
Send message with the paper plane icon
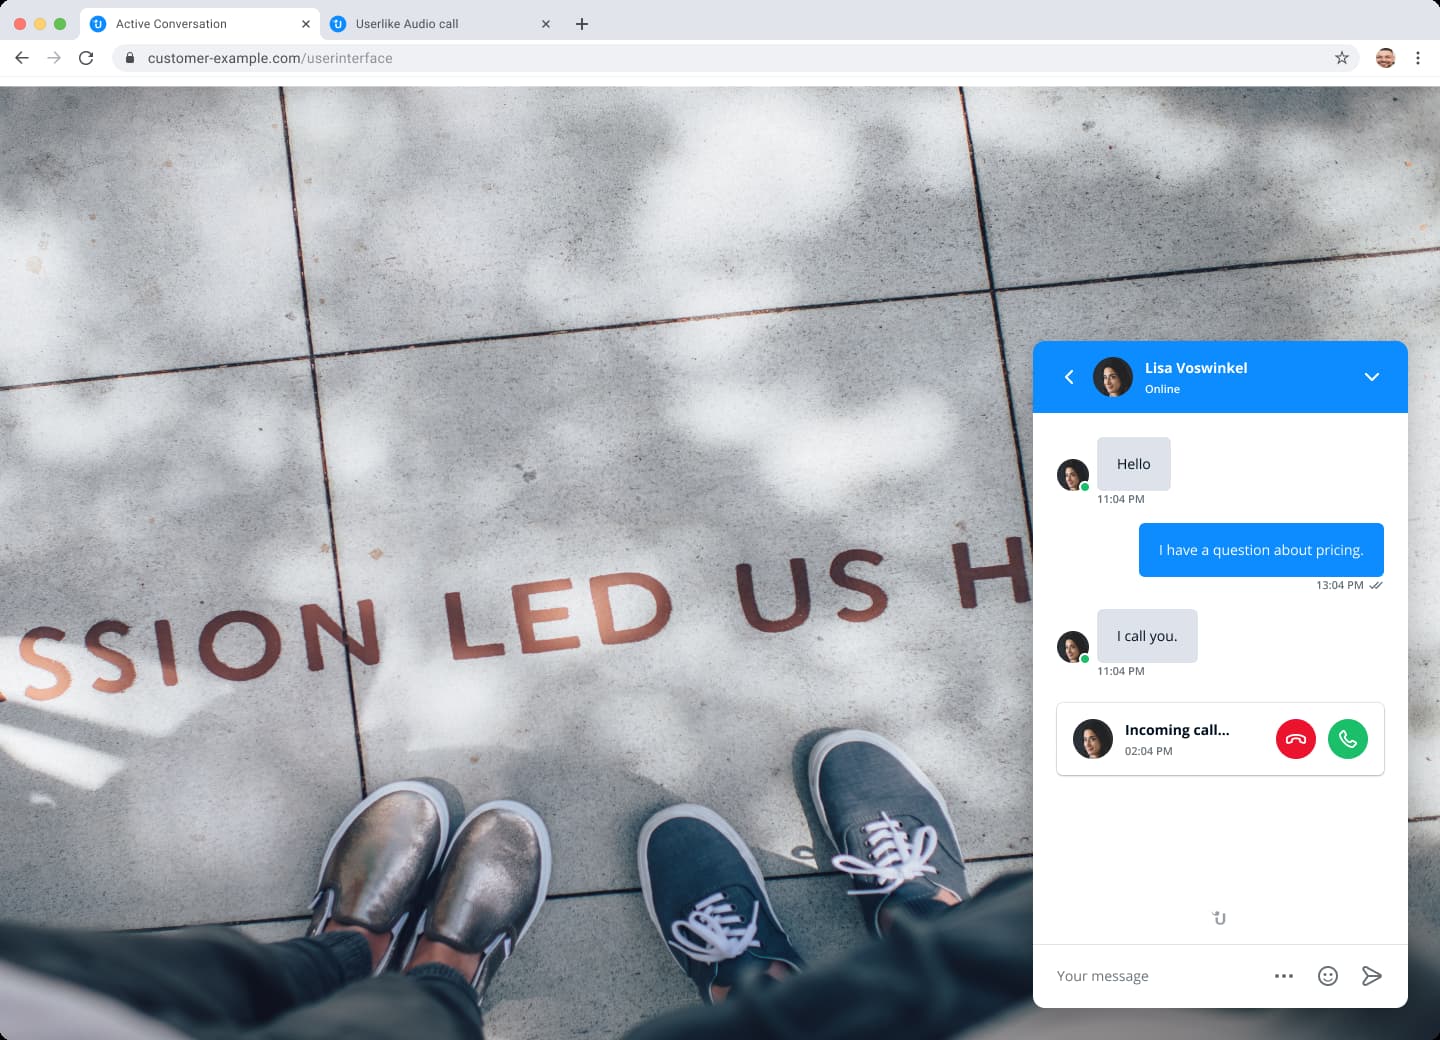[x=1371, y=976]
